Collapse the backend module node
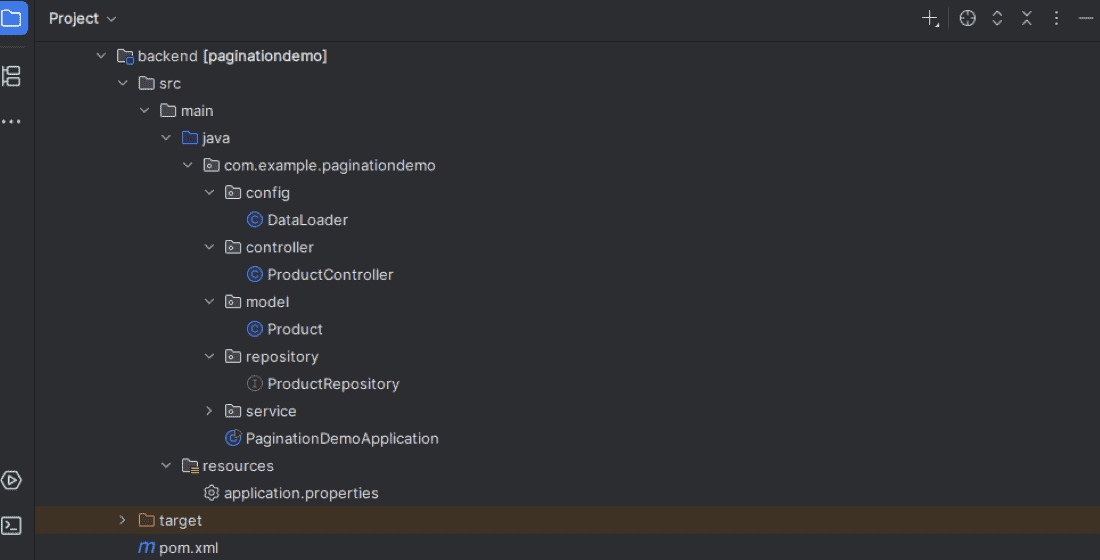 [x=101, y=55]
